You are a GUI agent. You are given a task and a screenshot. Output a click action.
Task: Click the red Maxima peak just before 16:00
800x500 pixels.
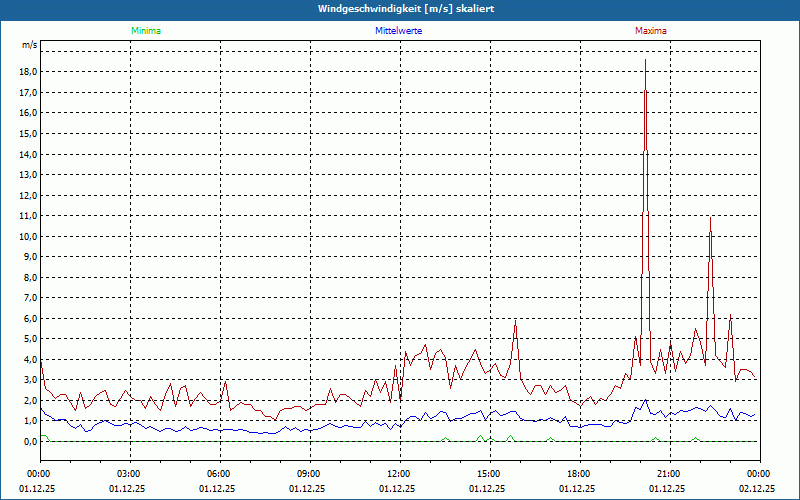coord(516,321)
